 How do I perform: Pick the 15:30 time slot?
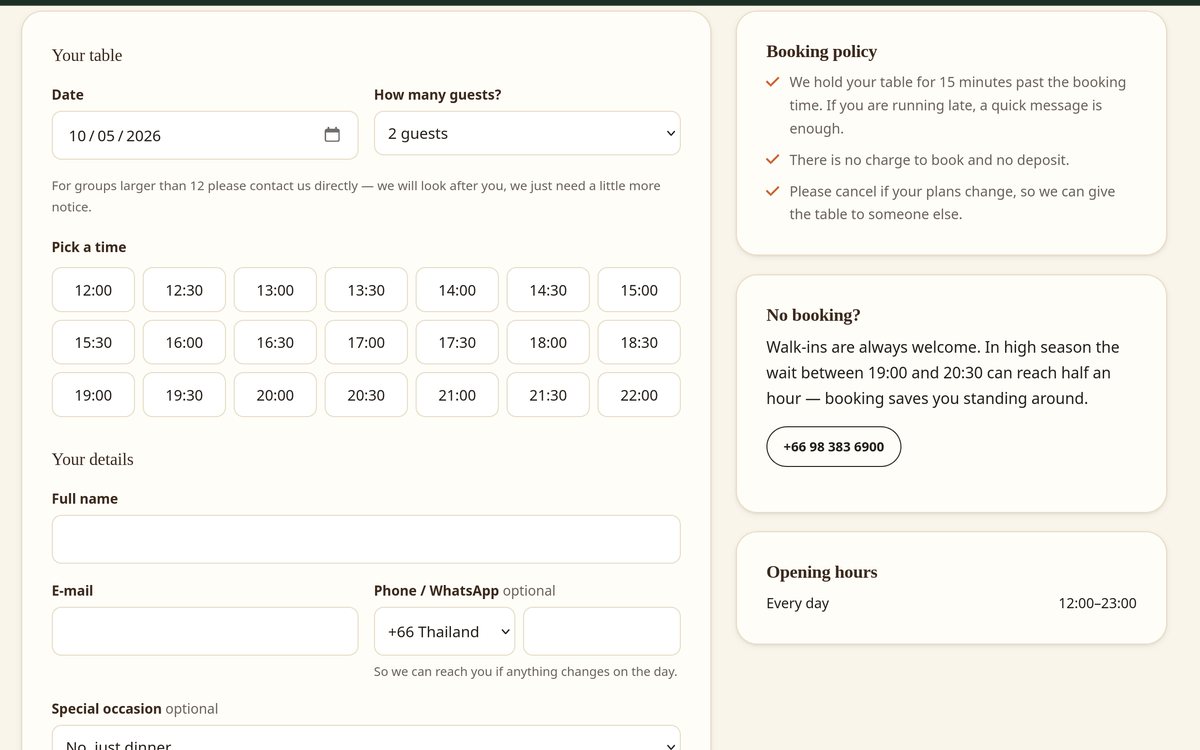[x=93, y=342]
